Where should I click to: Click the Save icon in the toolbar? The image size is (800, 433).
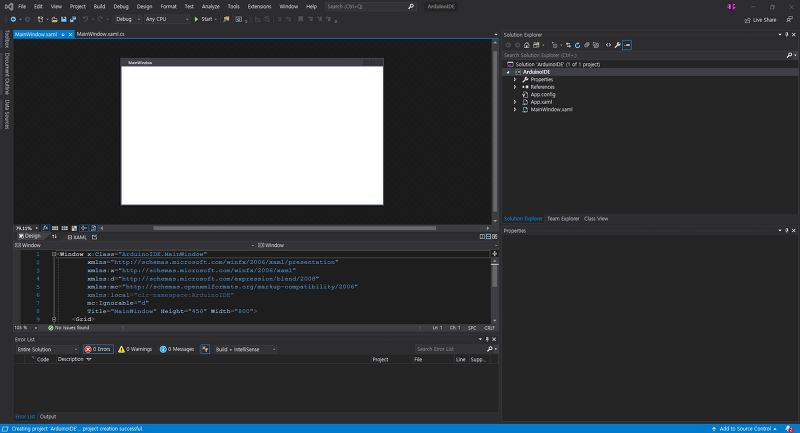click(x=64, y=19)
